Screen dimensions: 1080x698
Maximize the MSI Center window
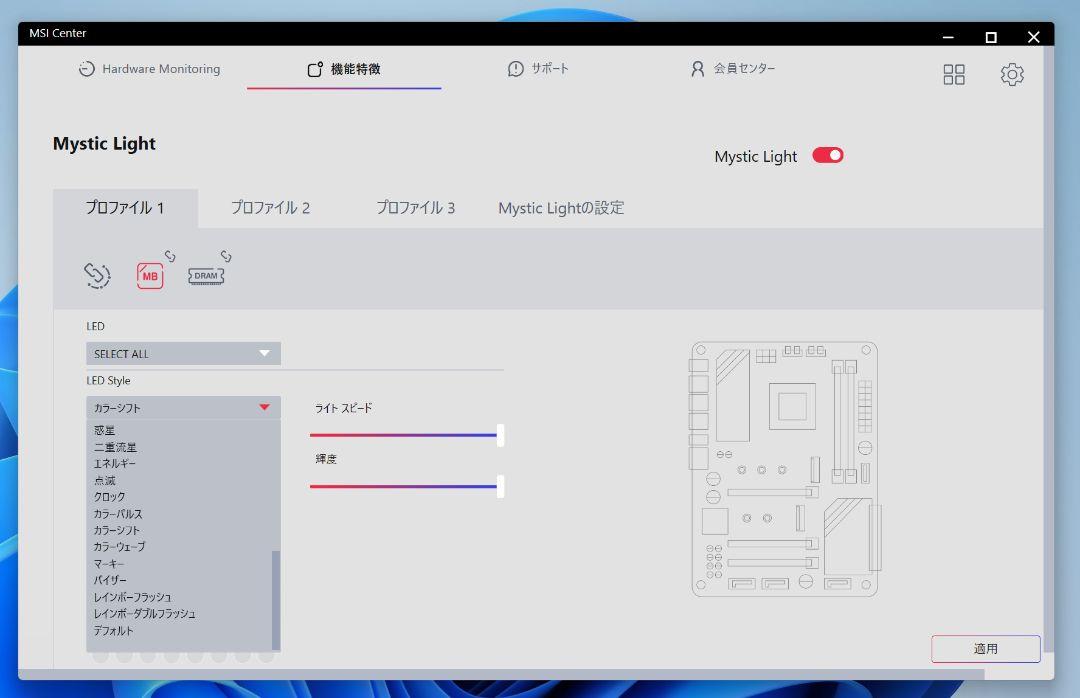click(x=991, y=37)
